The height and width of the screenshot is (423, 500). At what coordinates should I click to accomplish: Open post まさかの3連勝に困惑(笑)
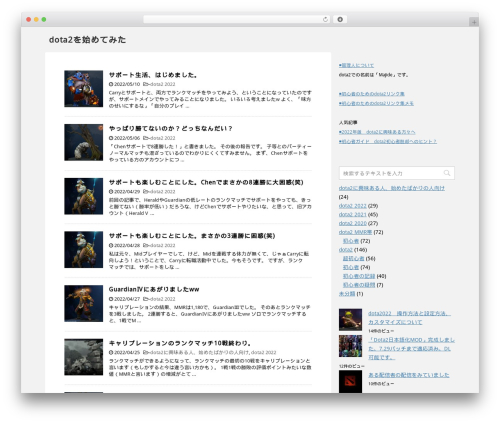[x=192, y=236]
